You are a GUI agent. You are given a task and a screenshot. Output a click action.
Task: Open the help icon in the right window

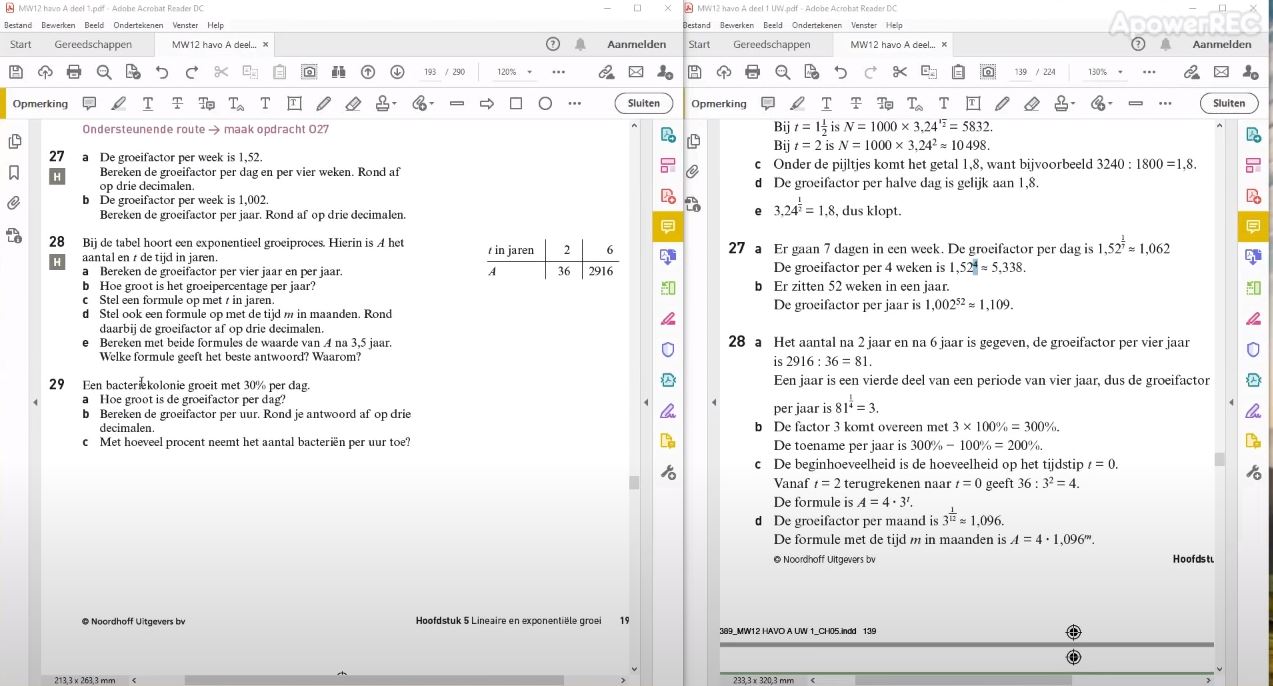[x=1137, y=44]
